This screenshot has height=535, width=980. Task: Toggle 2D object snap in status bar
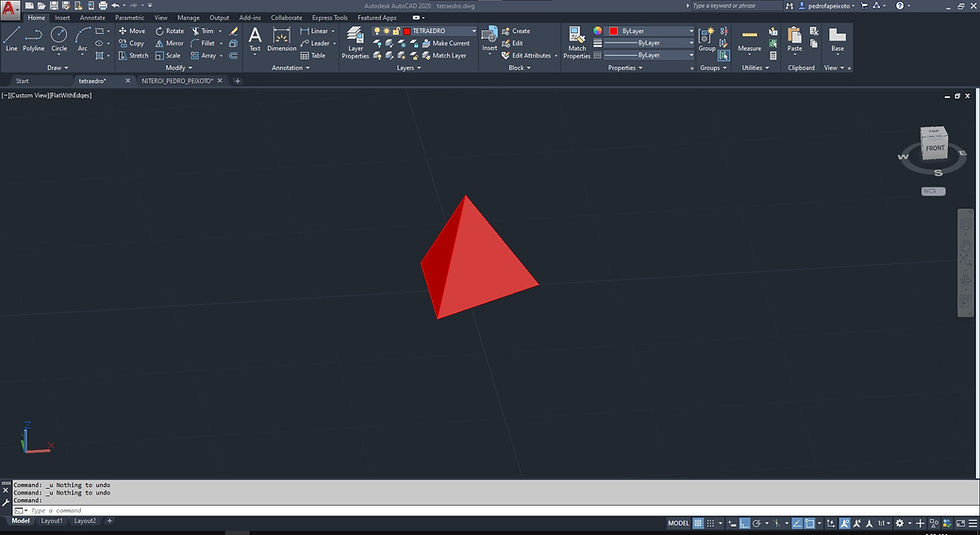pos(809,523)
